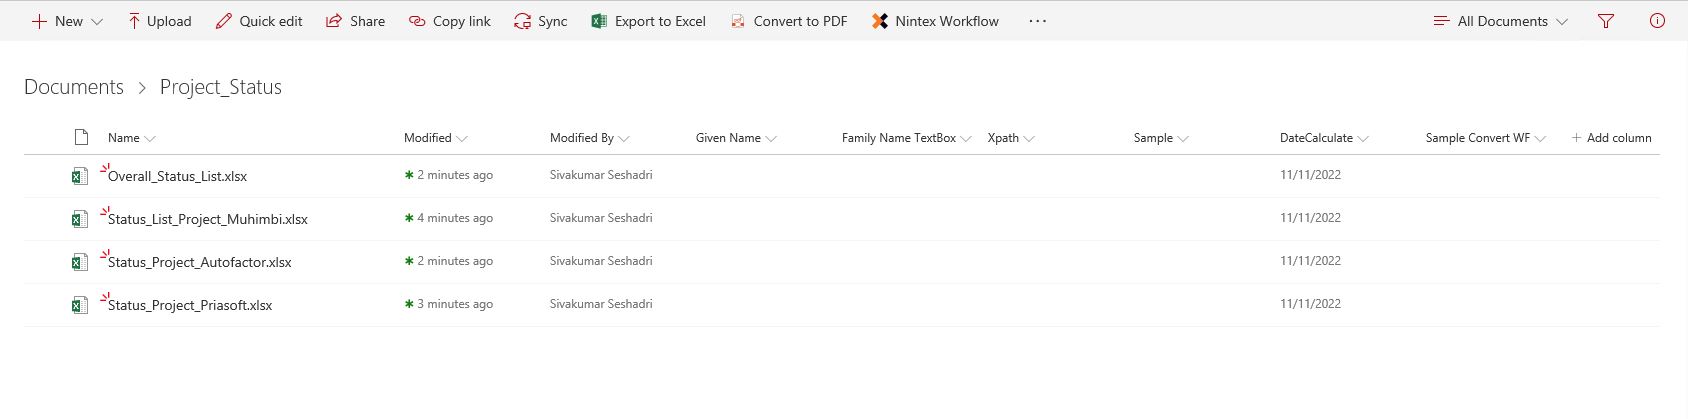Click 11/11/2022 in Priasoft row

click(x=1310, y=304)
